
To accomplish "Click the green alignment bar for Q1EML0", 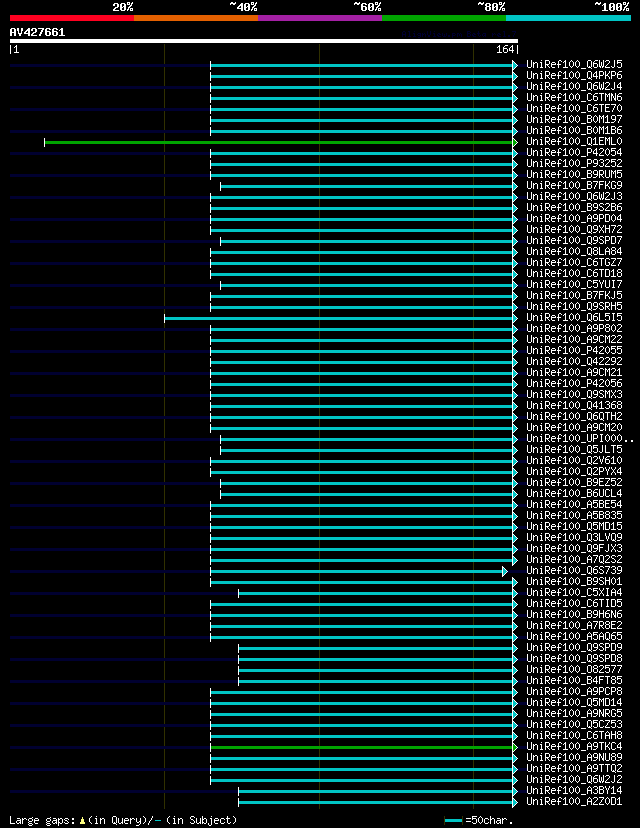I will click(281, 142).
